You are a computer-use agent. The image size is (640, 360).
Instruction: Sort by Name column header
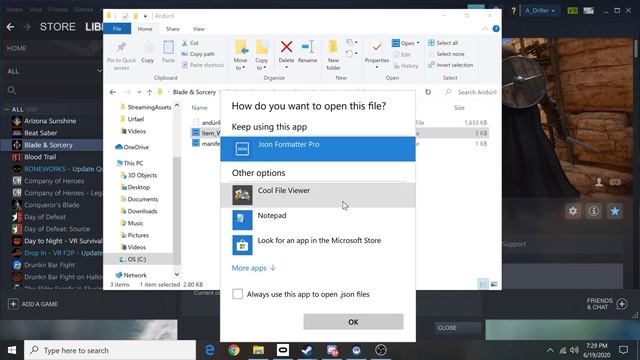[200, 108]
